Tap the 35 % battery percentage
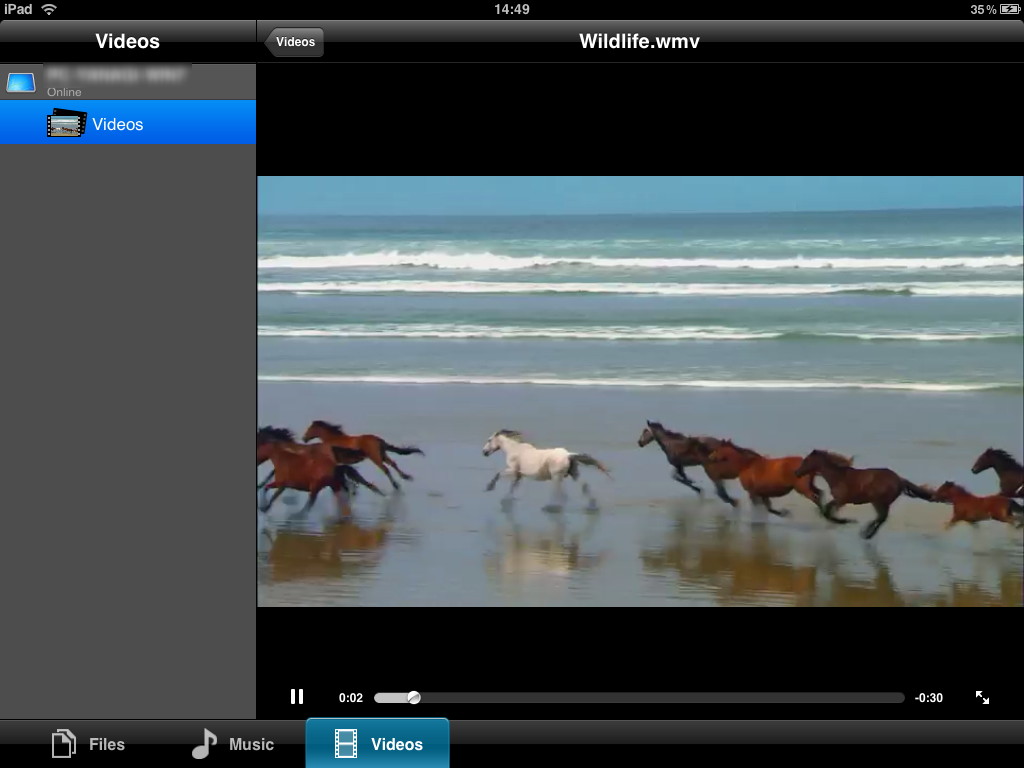 click(x=983, y=9)
